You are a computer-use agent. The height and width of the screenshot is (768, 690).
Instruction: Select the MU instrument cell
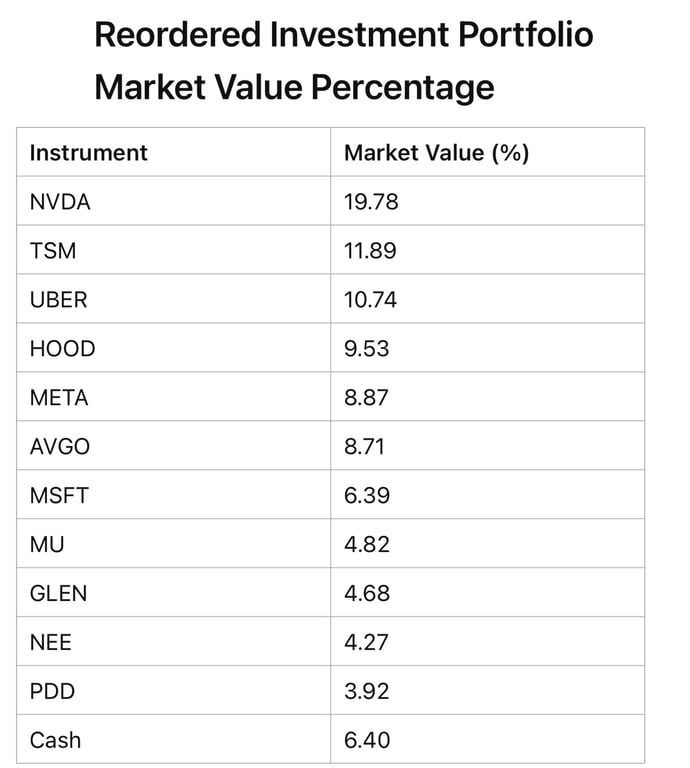(x=47, y=545)
